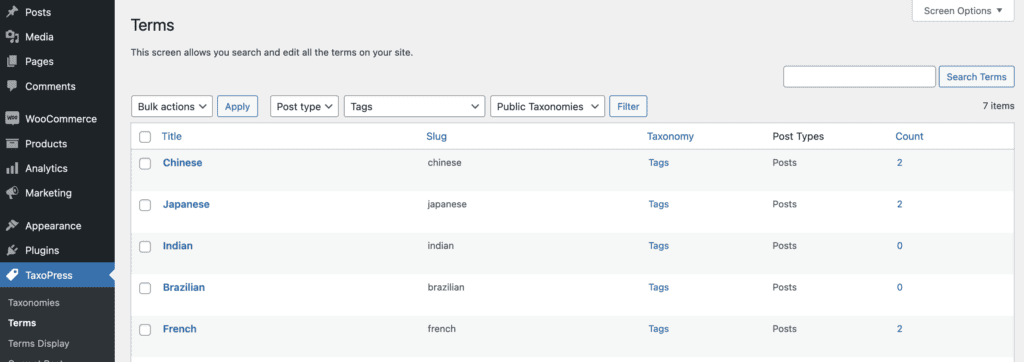The height and width of the screenshot is (362, 1024).
Task: Click the Products box icon in sidebar
Action: pos(12,144)
